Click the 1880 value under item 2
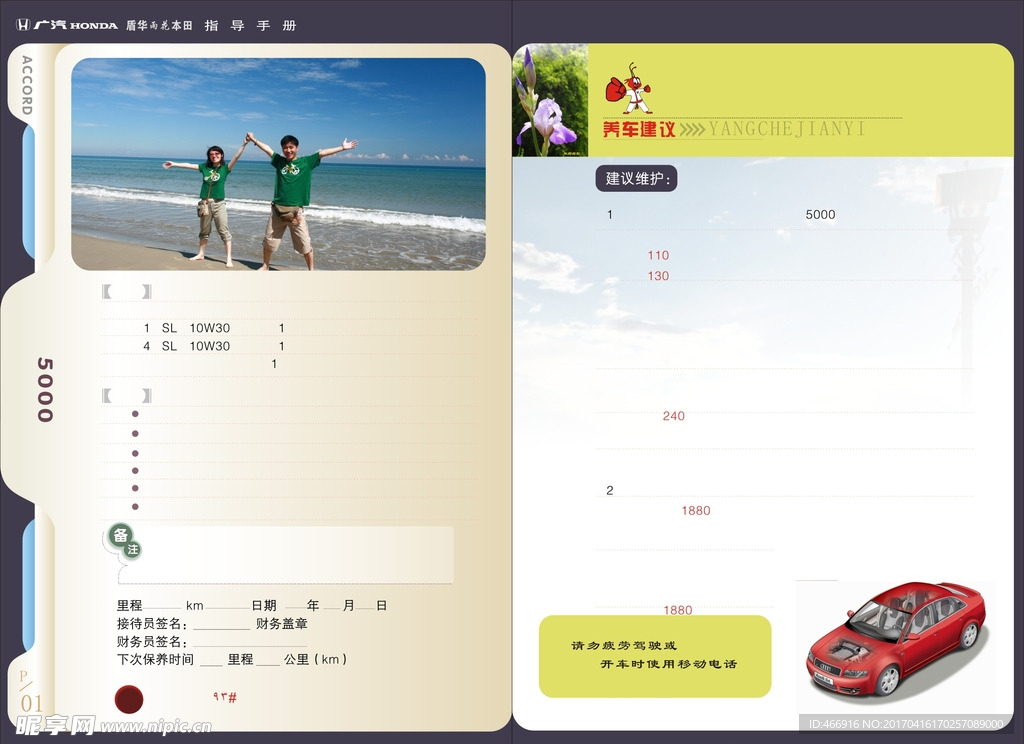Screen dimensions: 1024x744 (x=696, y=511)
